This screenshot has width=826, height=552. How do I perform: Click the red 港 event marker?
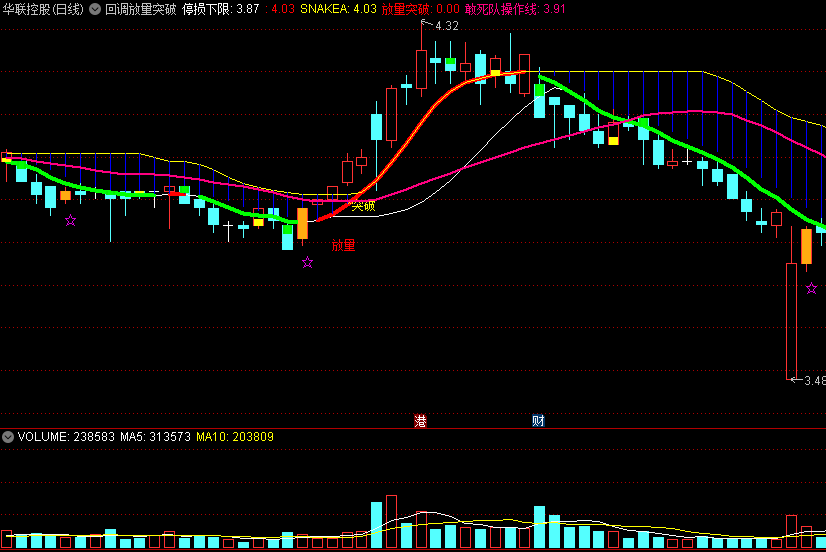(x=420, y=421)
